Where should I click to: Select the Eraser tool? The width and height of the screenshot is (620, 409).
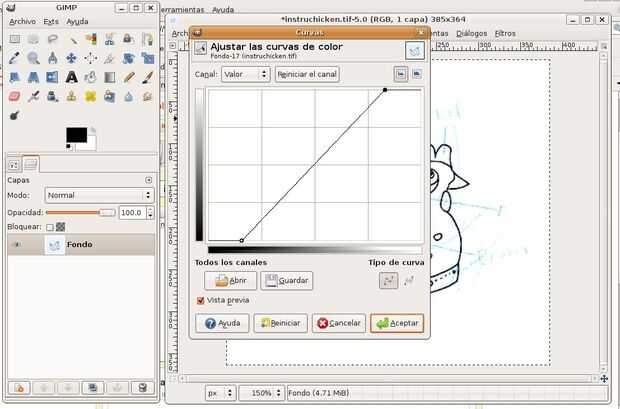tap(15, 96)
